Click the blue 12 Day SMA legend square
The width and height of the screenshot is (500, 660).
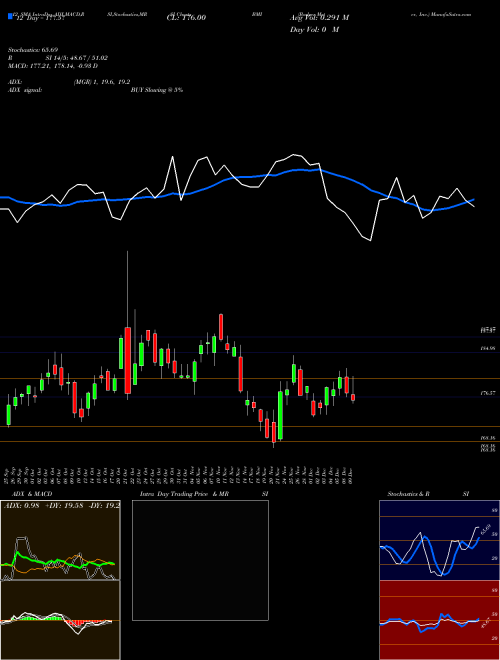pos(11,17)
